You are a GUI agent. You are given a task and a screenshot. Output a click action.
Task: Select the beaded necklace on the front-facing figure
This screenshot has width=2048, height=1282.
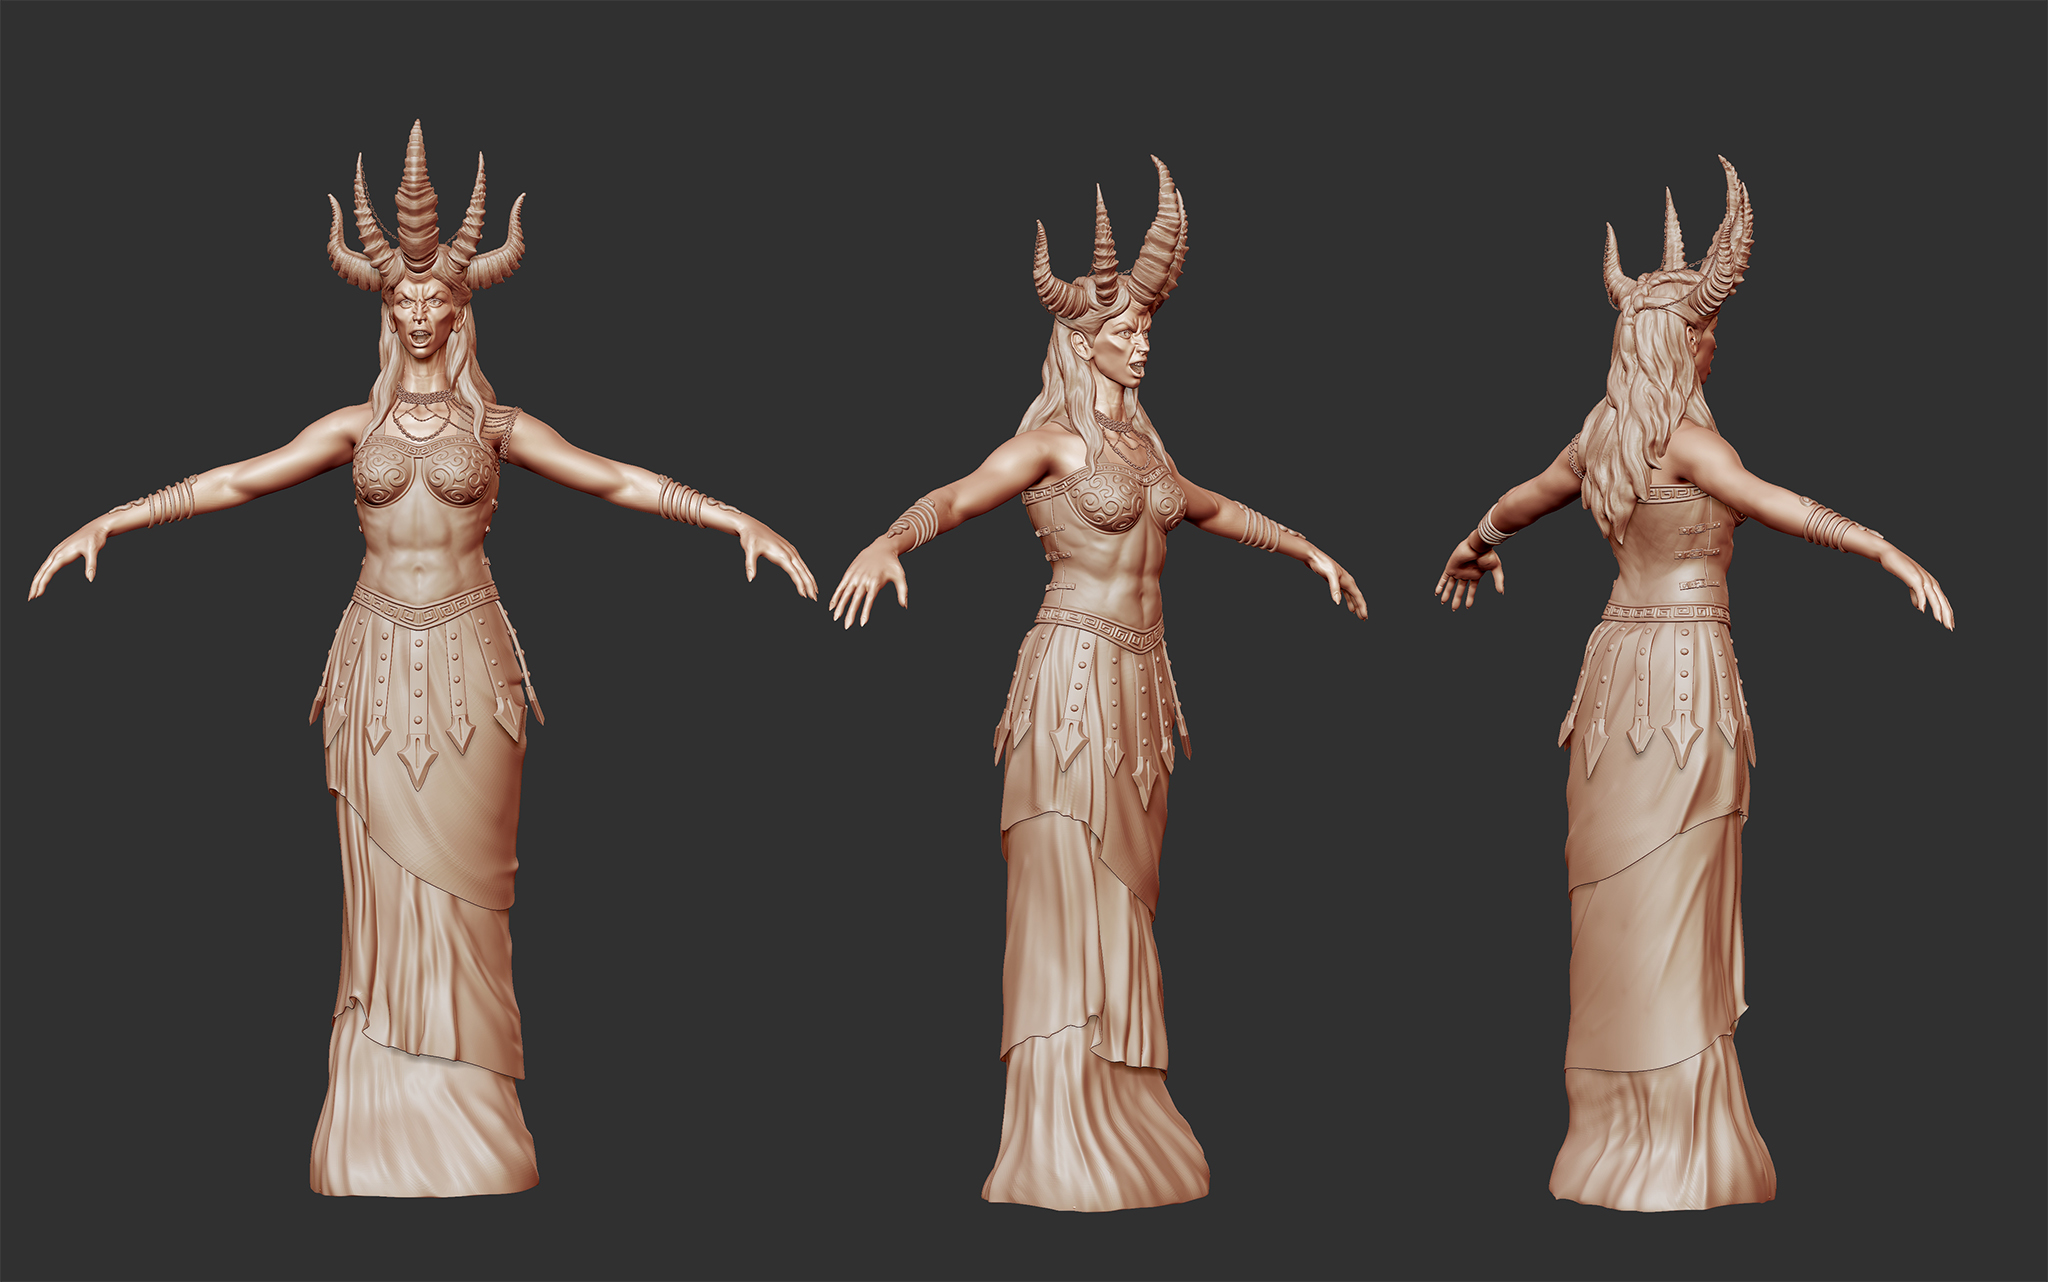(421, 410)
